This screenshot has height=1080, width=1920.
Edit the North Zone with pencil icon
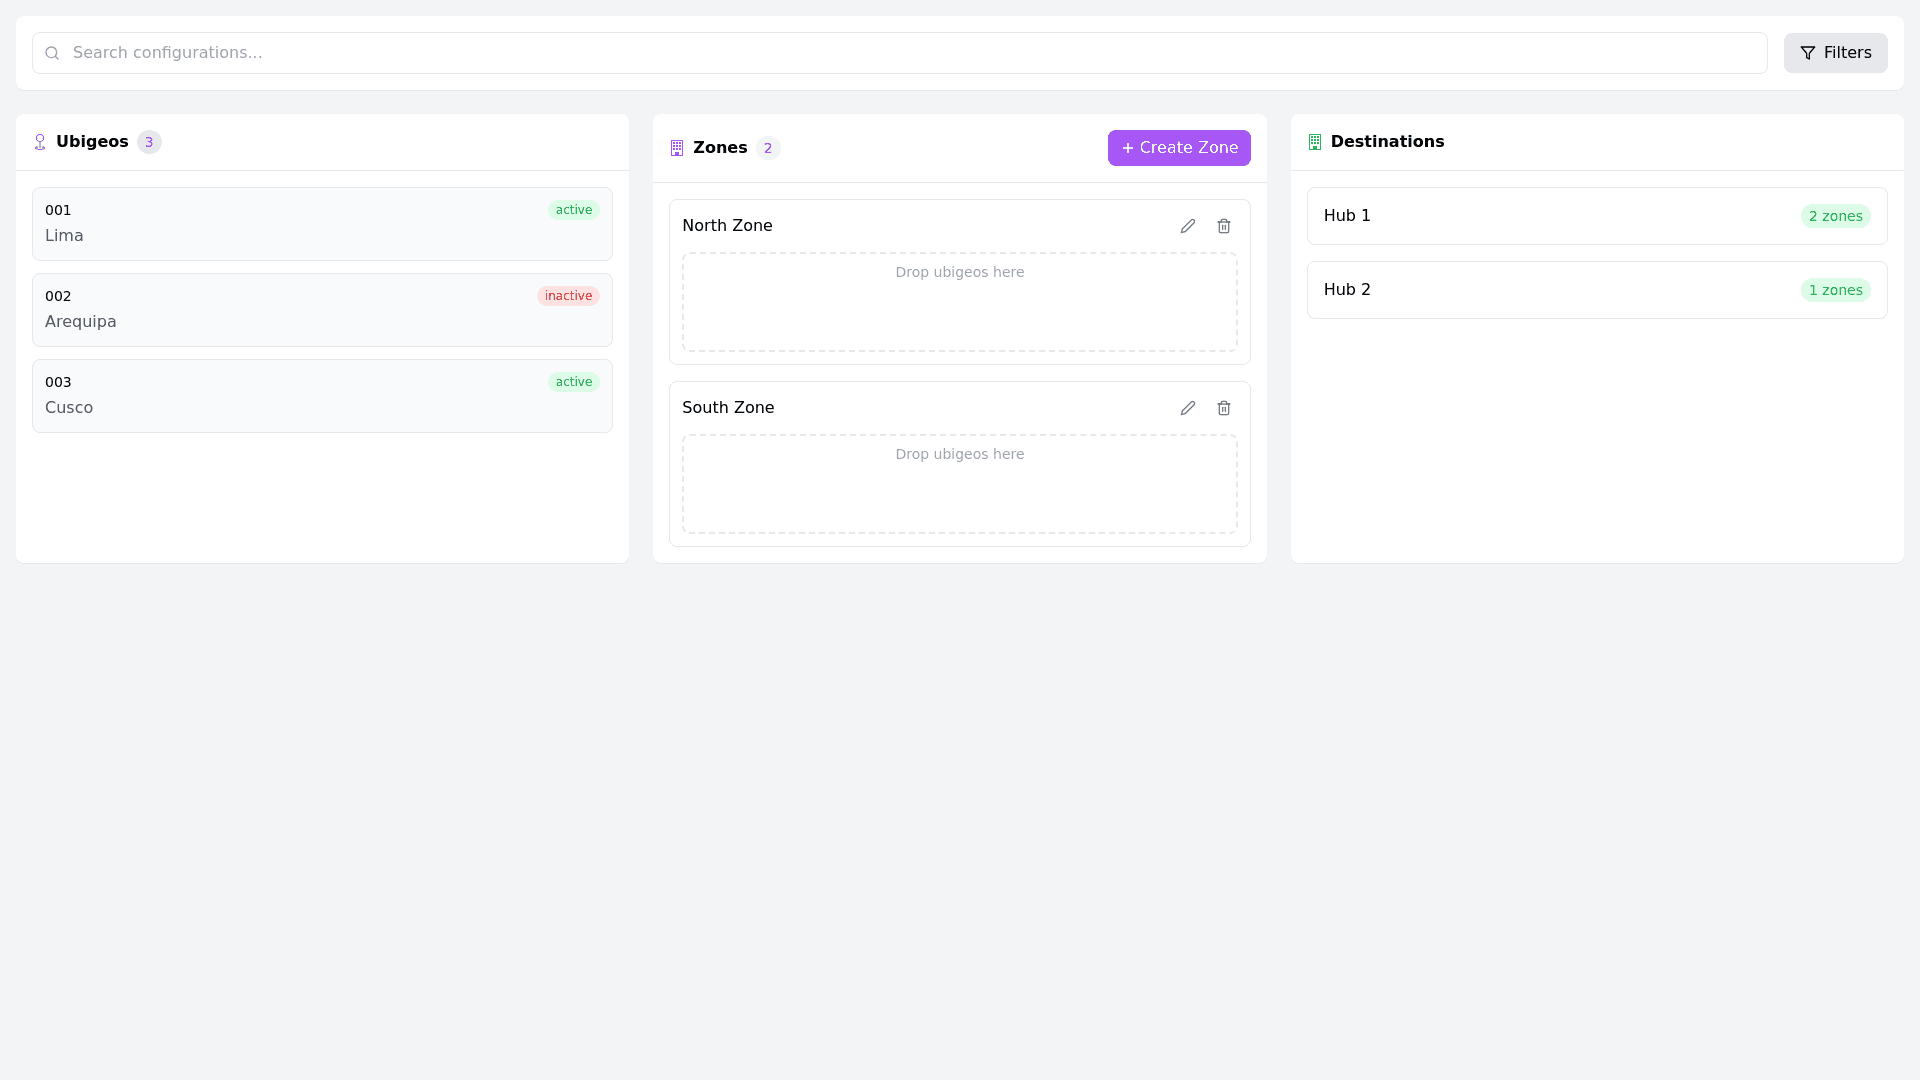click(1187, 226)
